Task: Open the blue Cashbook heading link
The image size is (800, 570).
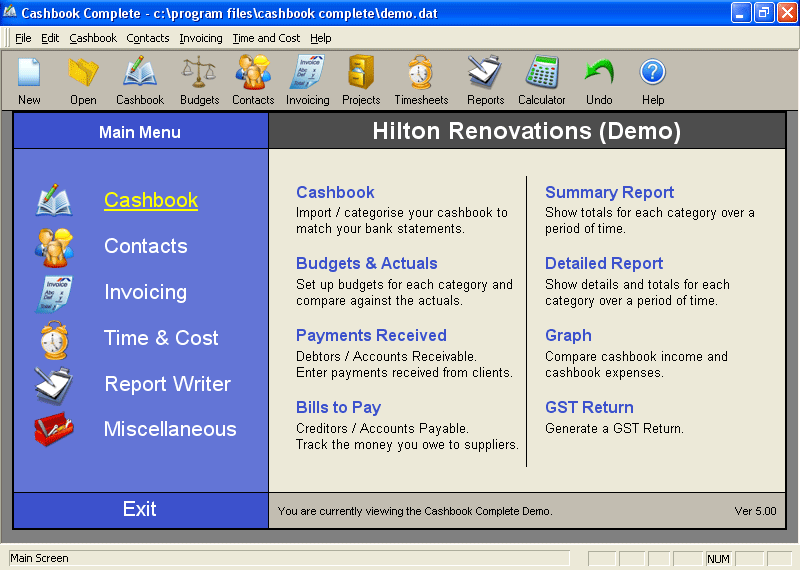Action: [x=335, y=192]
